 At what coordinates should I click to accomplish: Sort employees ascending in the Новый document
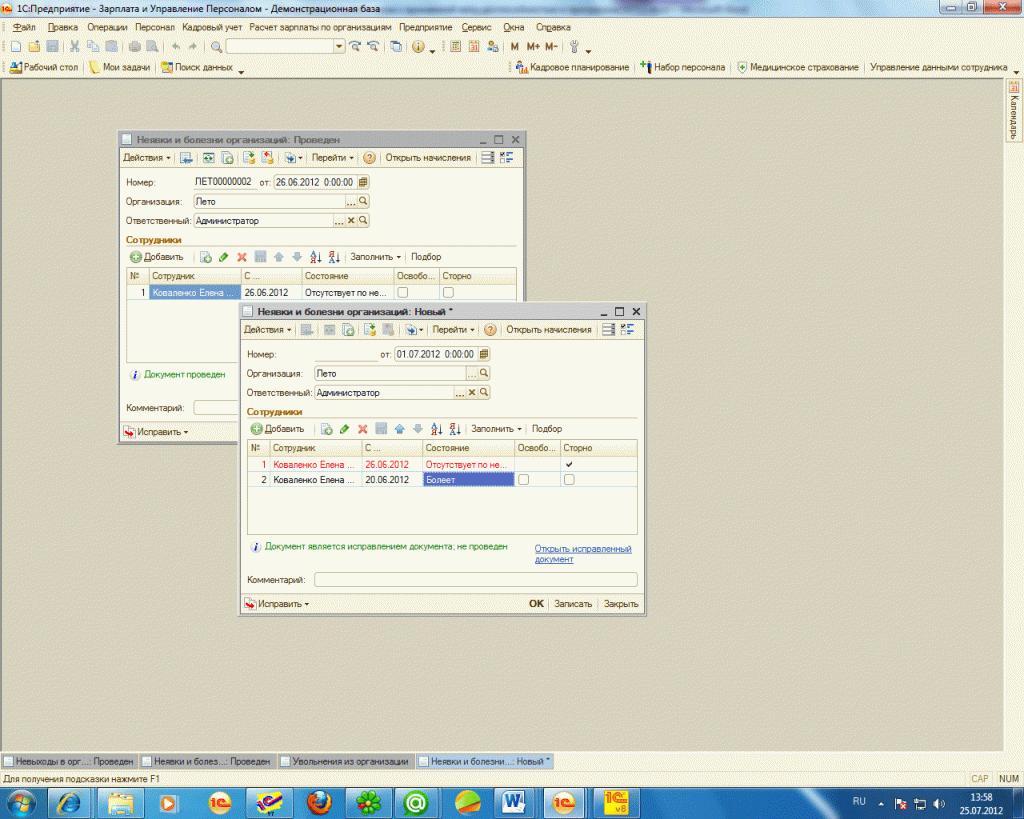pyautogui.click(x=436, y=428)
